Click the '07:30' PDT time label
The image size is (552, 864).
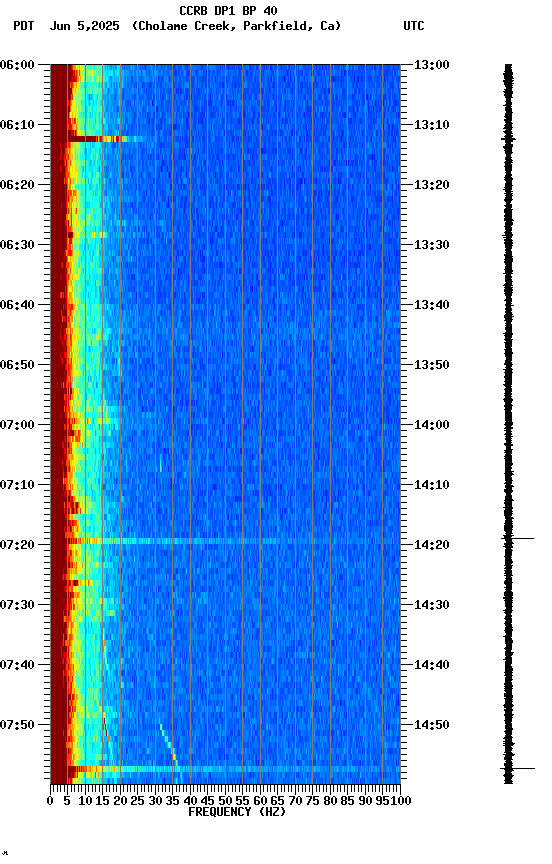tap(17, 605)
